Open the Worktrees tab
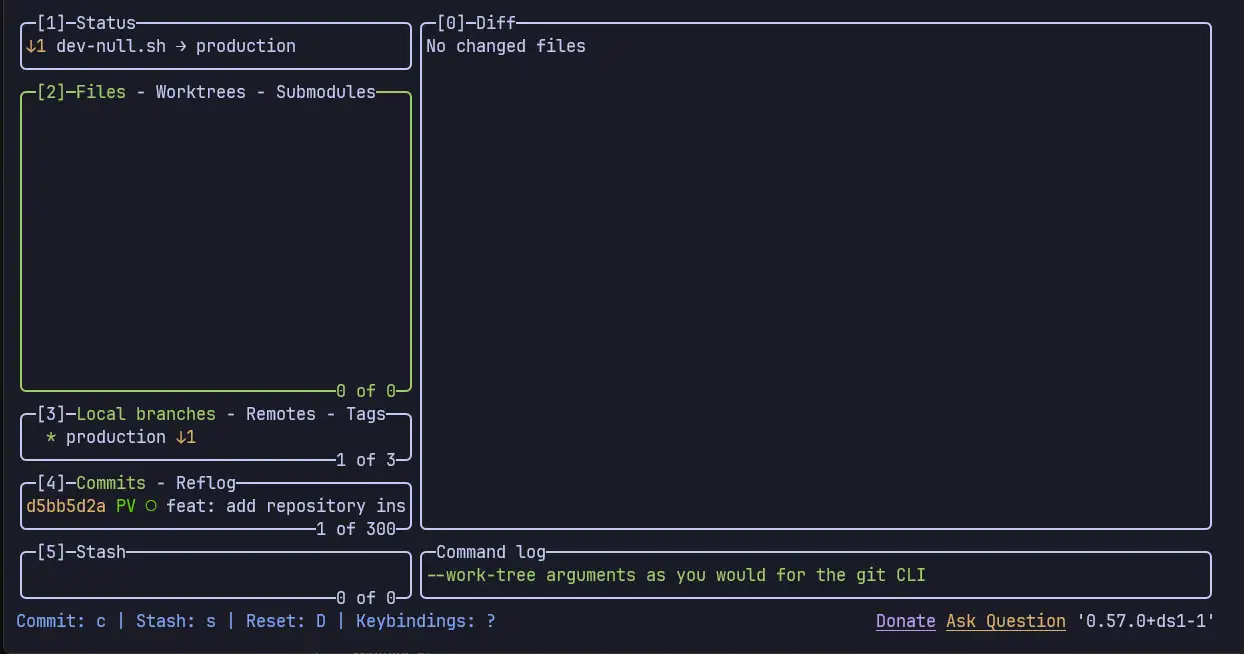Screen dimensions: 1244x654 tap(201, 92)
